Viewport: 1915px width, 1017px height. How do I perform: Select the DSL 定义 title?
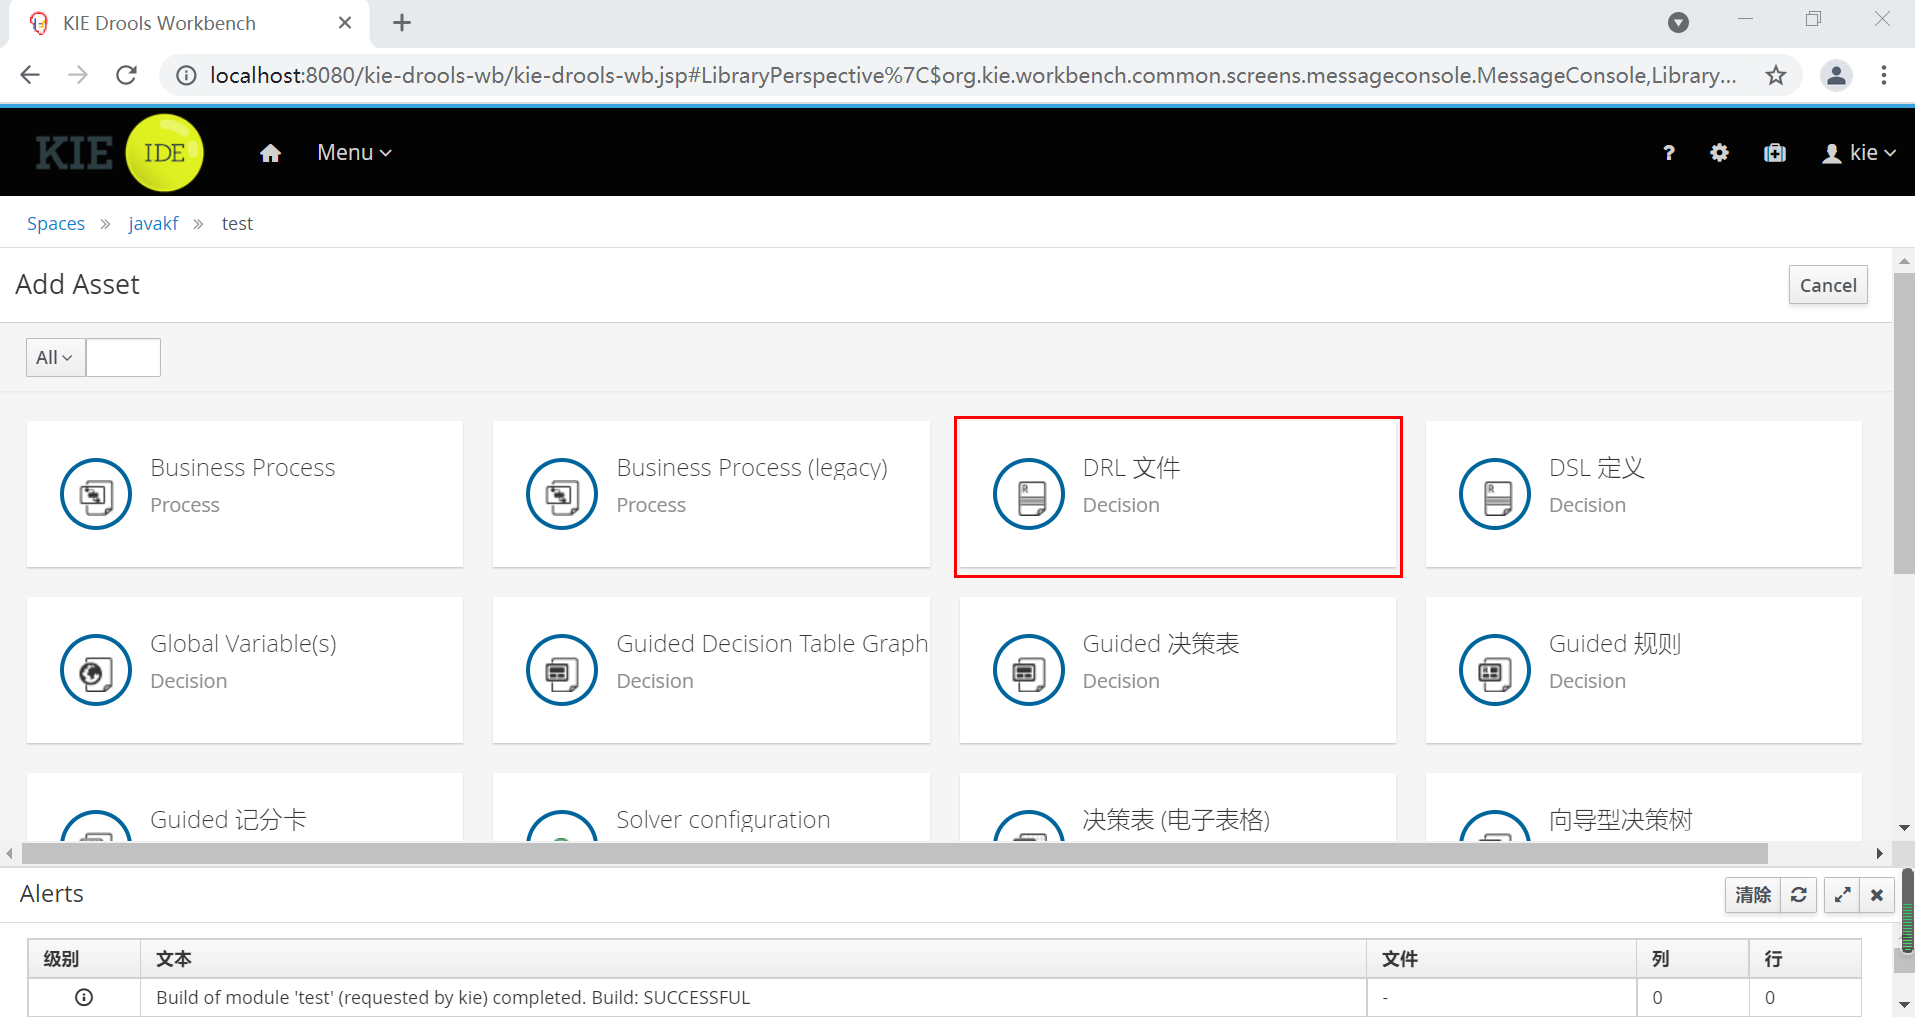click(1596, 468)
